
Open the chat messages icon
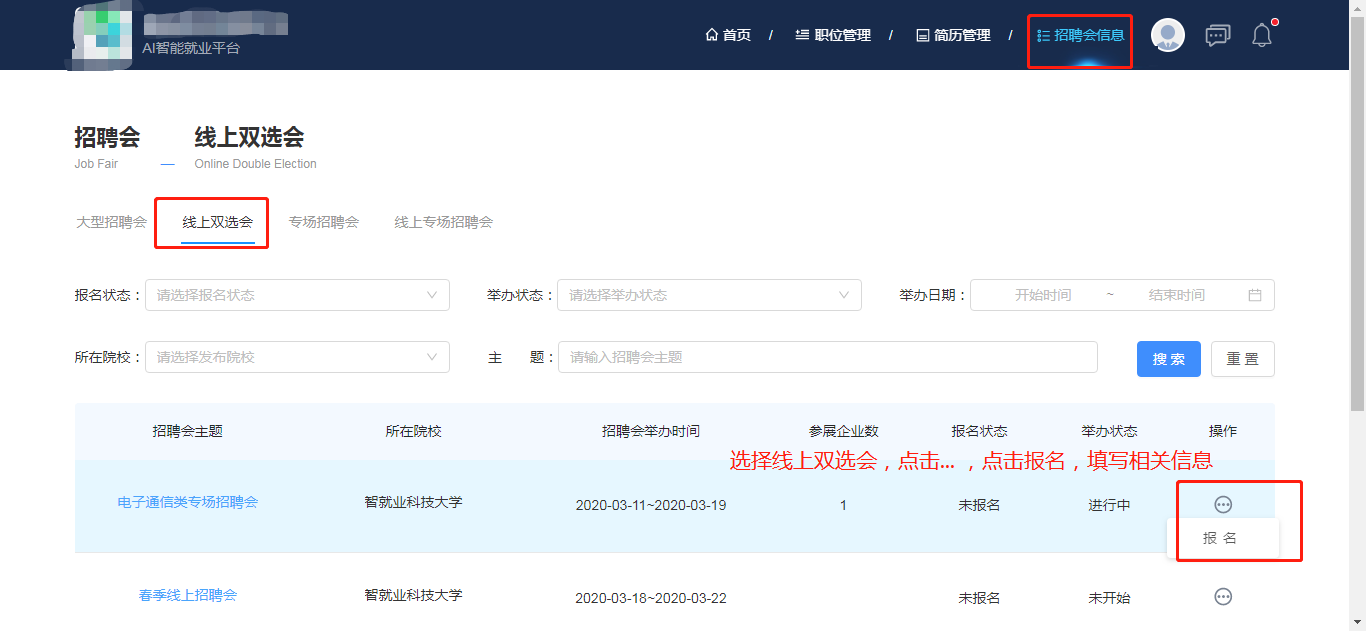(1217, 36)
